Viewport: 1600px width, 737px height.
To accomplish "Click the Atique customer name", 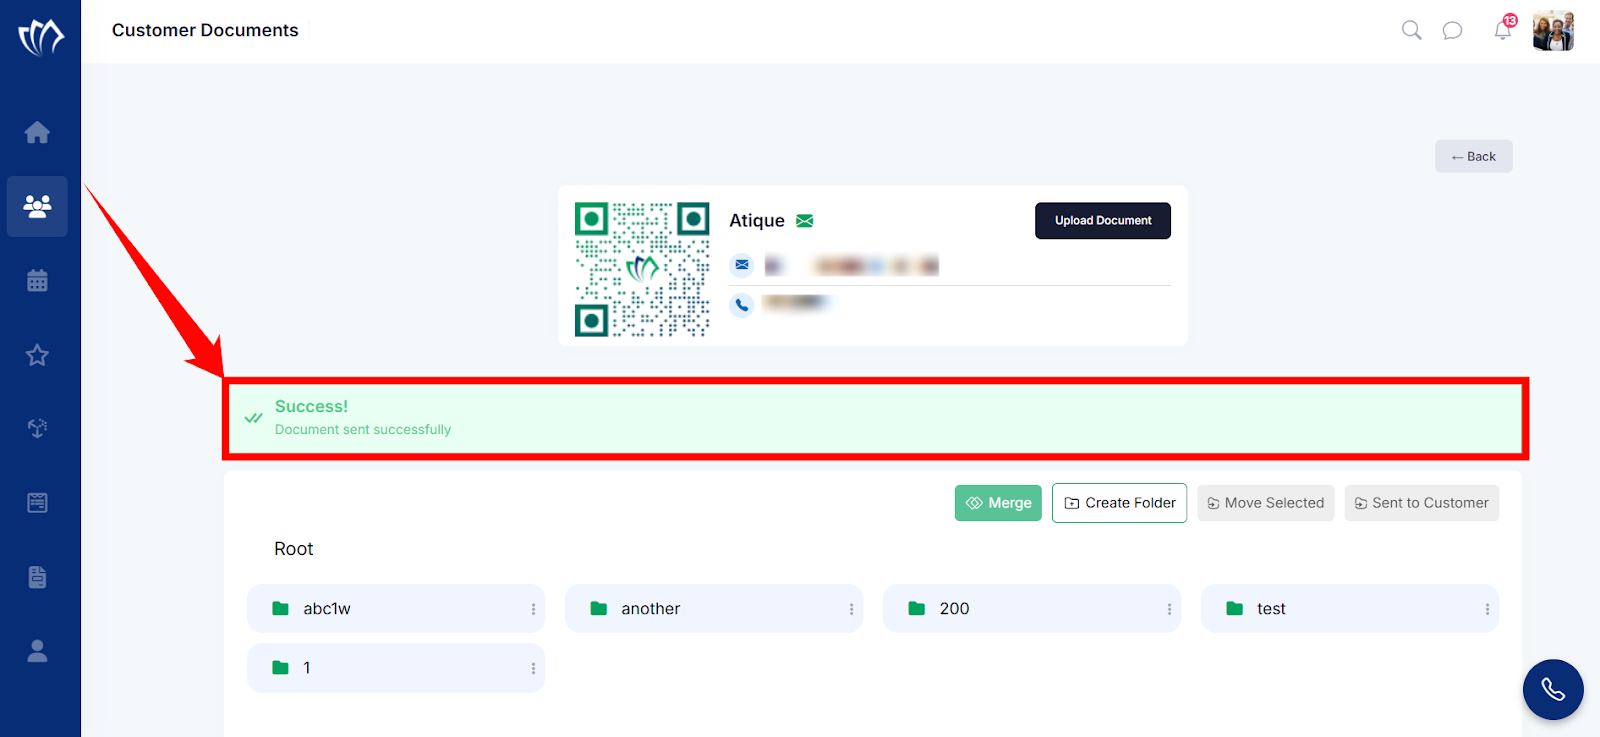I will pos(757,221).
